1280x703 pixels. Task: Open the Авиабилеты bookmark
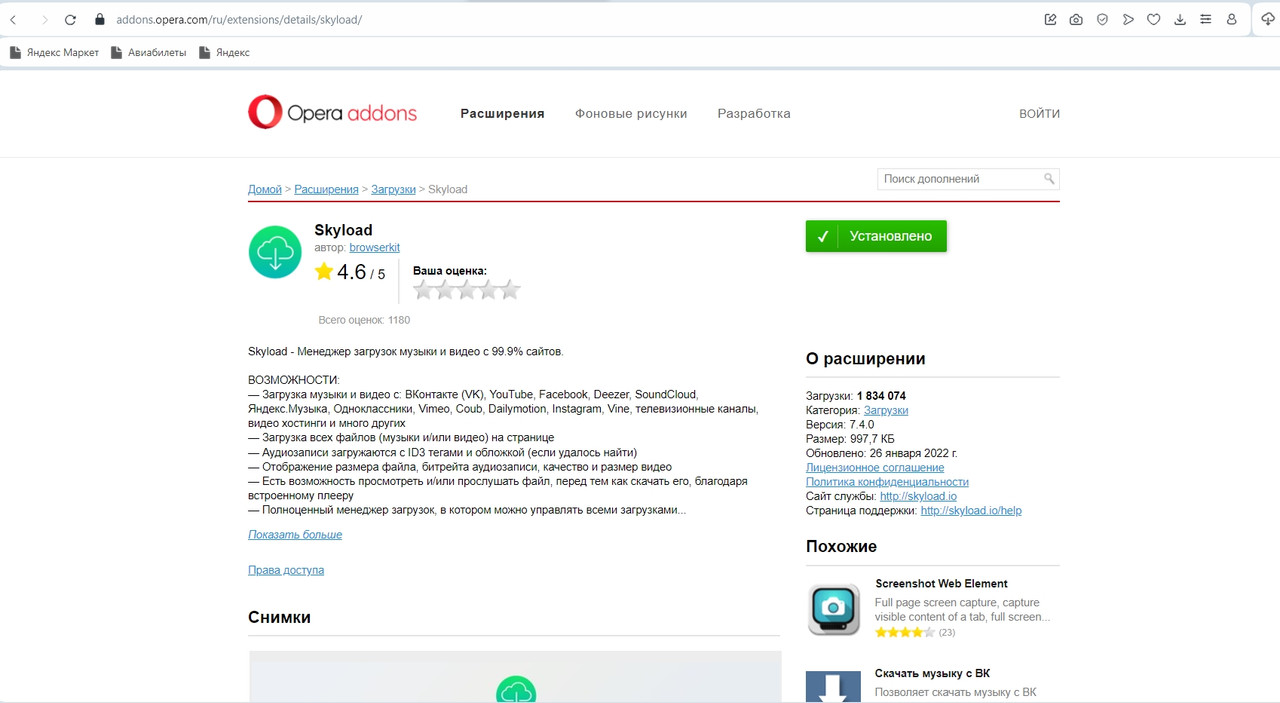(148, 53)
